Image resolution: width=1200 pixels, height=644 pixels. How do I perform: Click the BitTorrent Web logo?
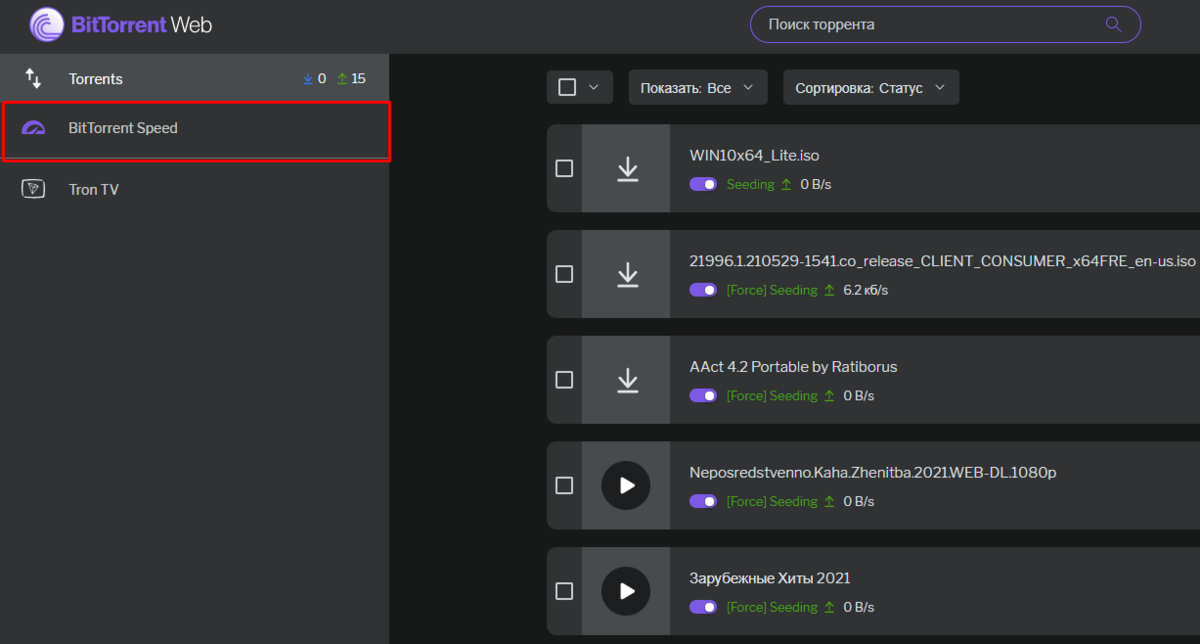121,25
